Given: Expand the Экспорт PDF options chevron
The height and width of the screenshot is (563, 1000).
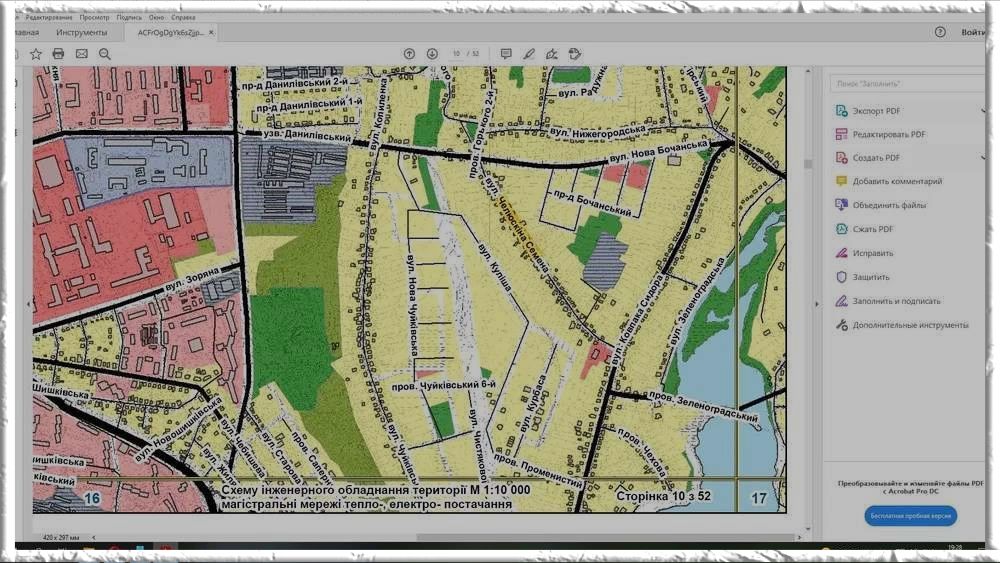Looking at the screenshot, I should tap(983, 110).
